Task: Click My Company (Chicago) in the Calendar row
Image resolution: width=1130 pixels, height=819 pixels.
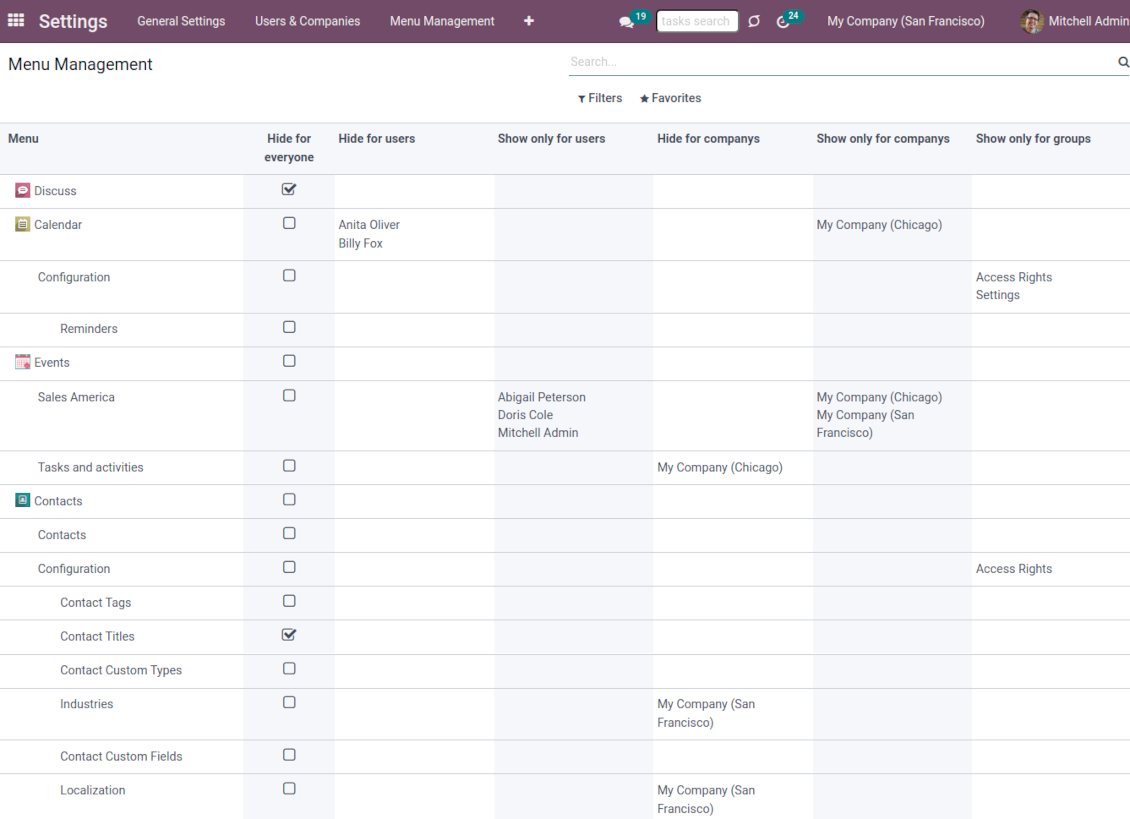Action: point(879,225)
